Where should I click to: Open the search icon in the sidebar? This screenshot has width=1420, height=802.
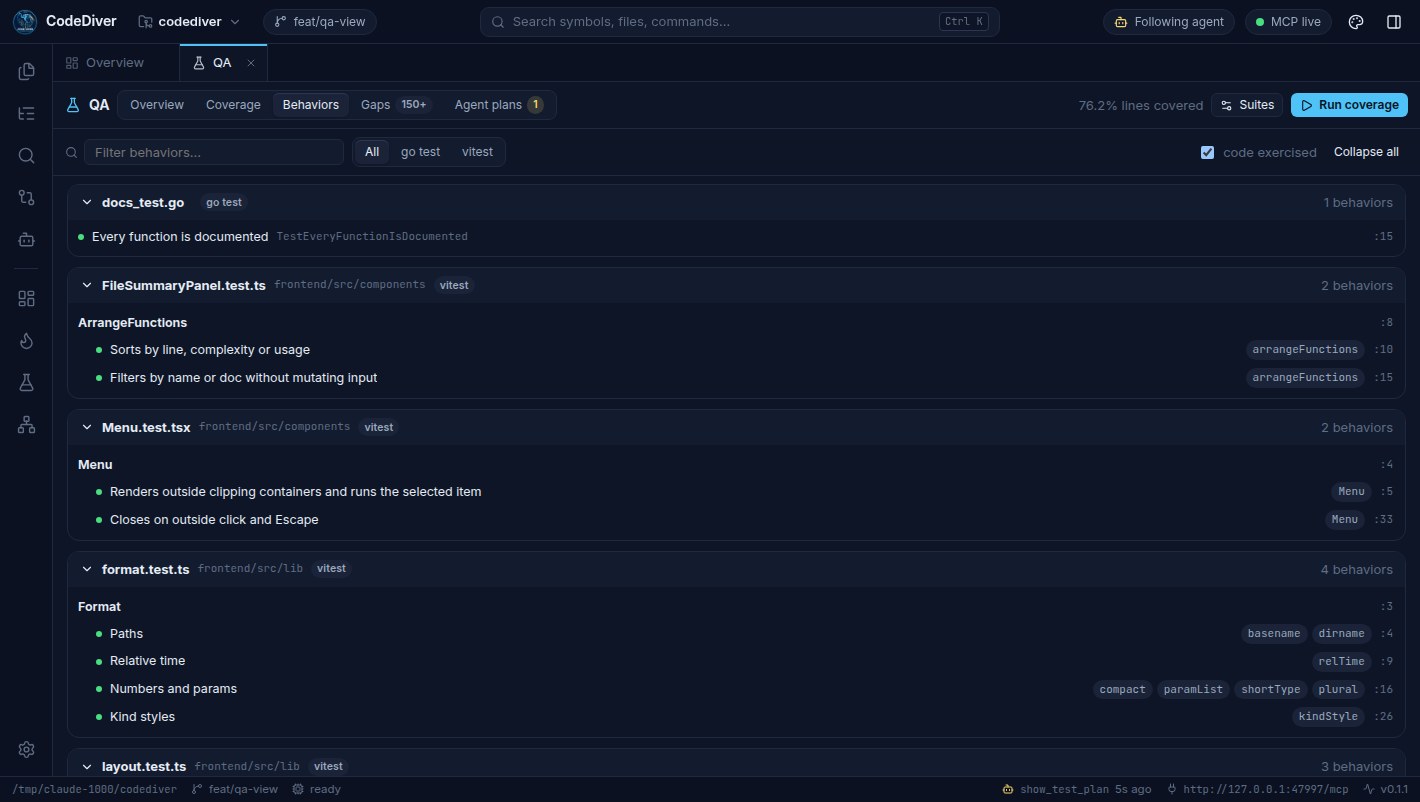tap(26, 155)
